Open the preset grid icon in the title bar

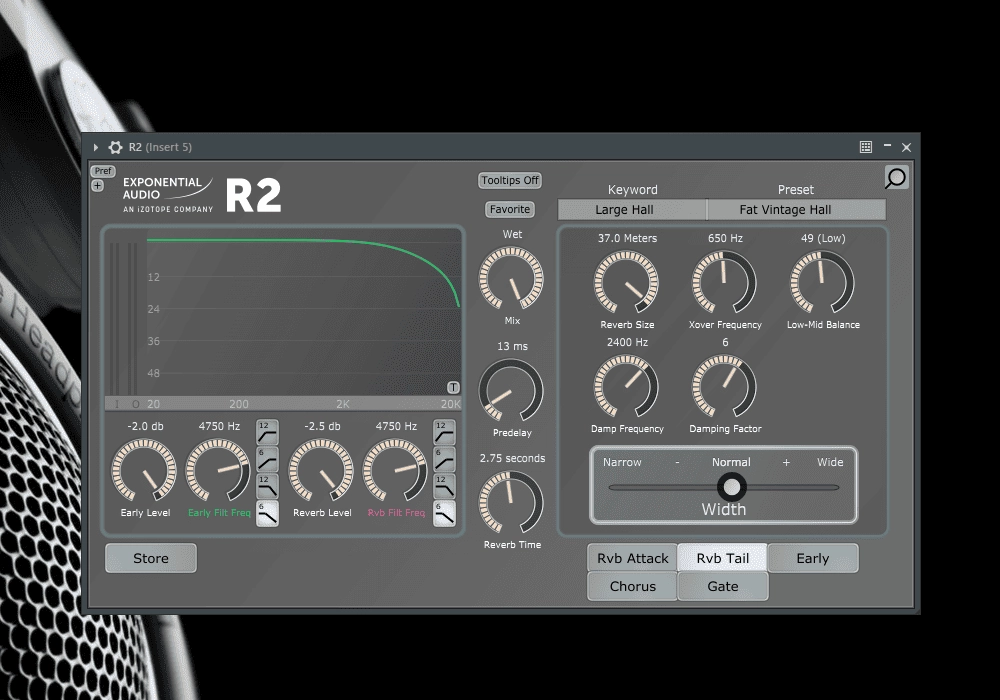point(865,147)
